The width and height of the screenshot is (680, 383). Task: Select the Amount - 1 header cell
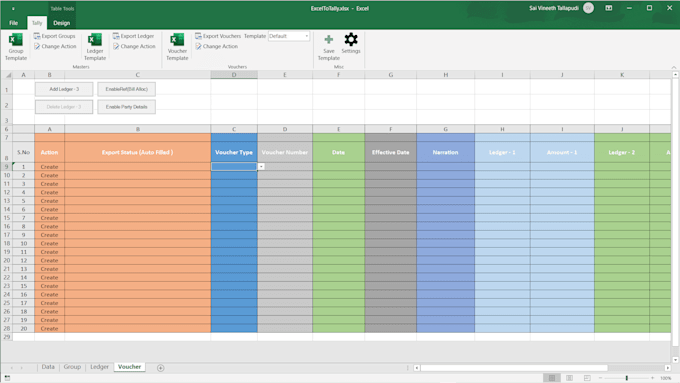coord(562,152)
